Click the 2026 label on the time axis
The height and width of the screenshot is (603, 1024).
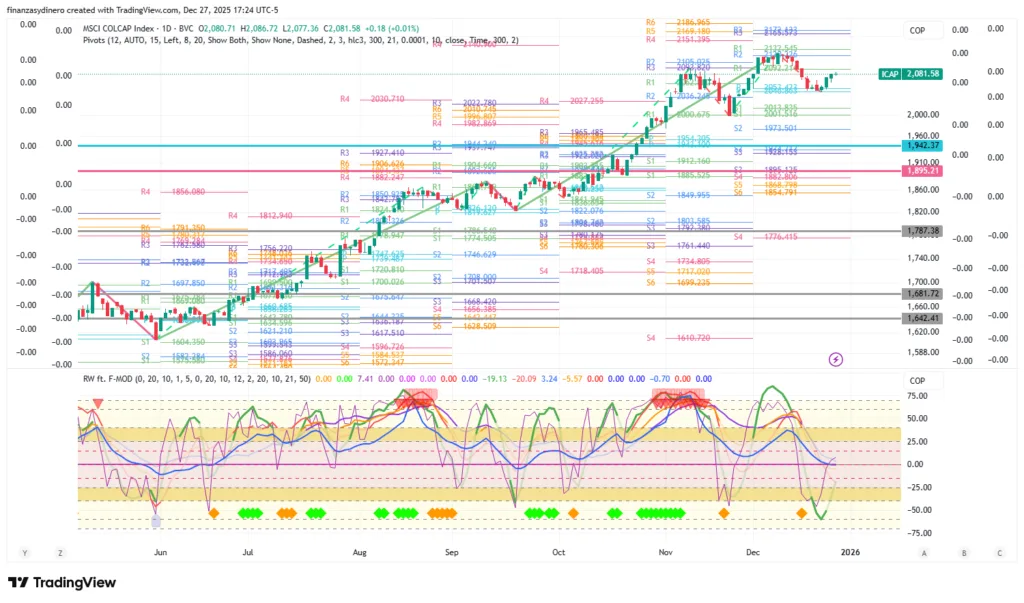(x=850, y=552)
